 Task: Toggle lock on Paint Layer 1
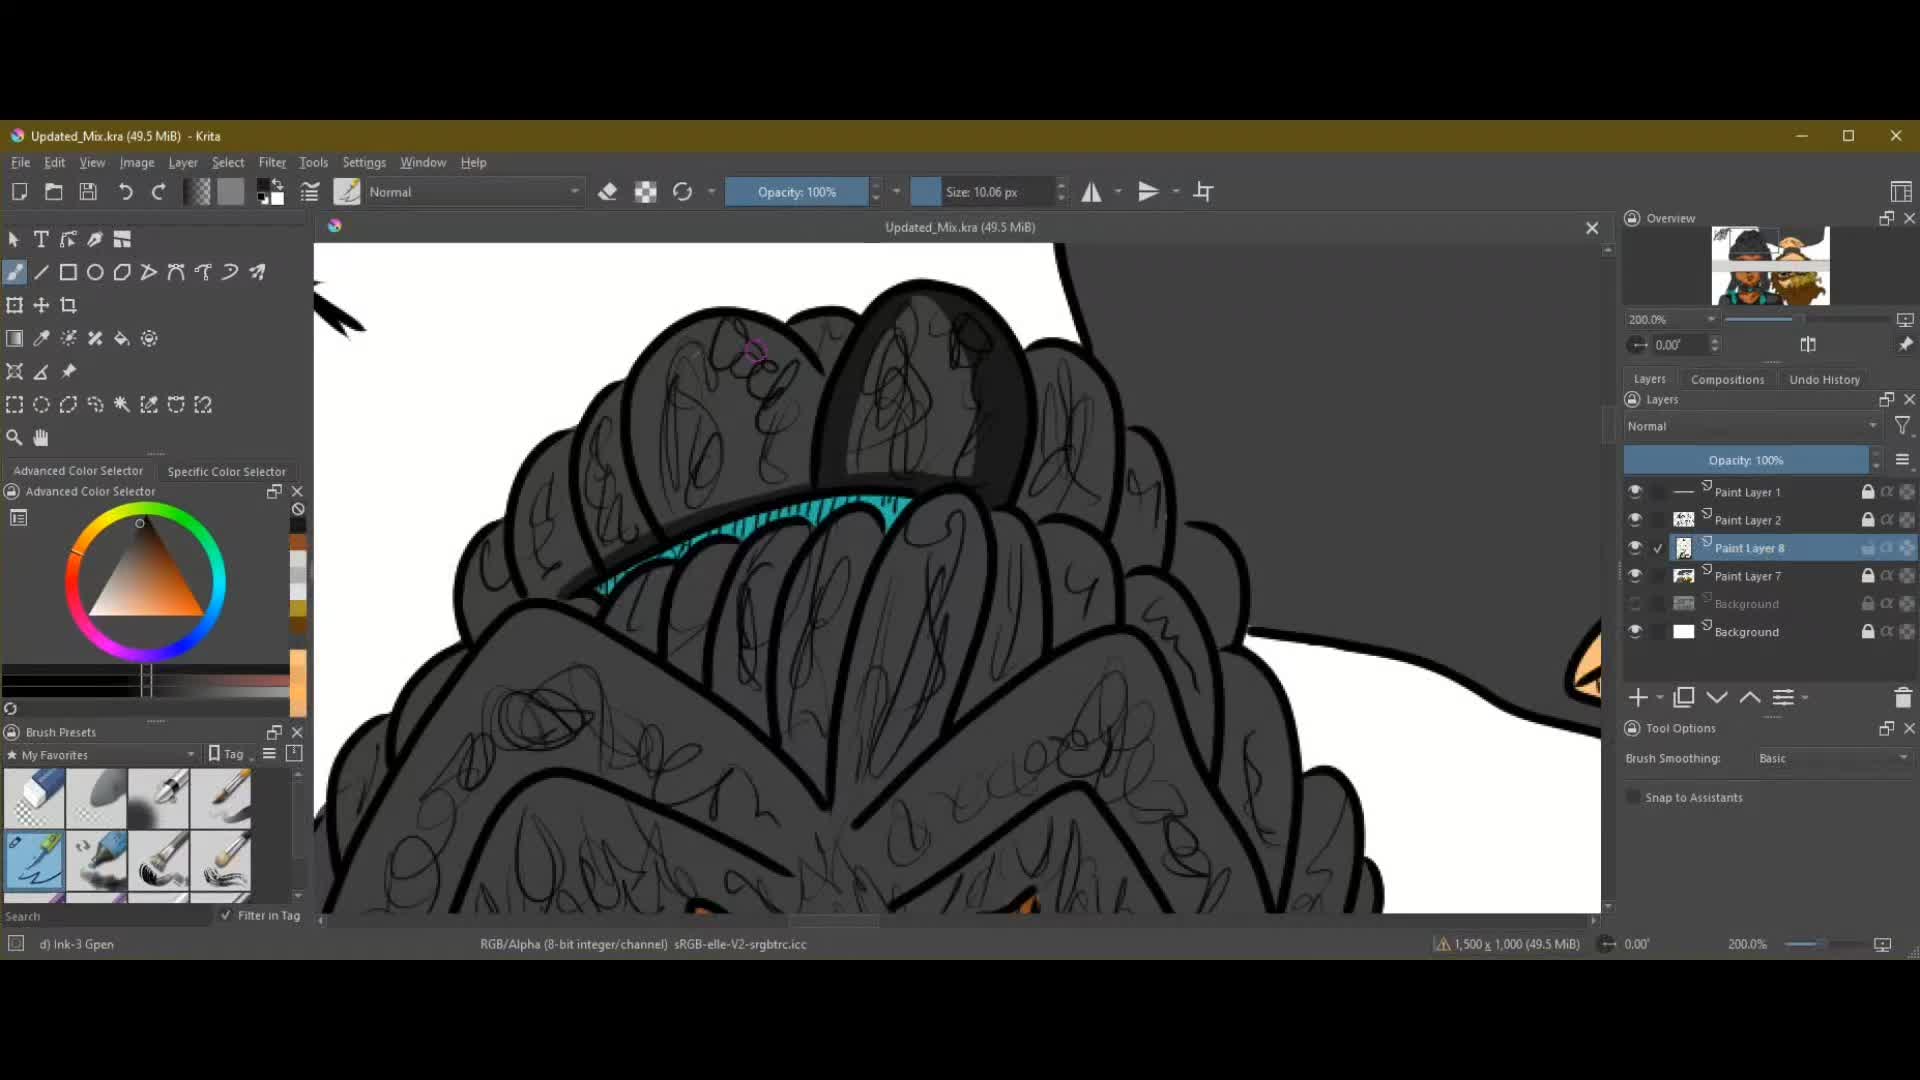pyautogui.click(x=1867, y=492)
